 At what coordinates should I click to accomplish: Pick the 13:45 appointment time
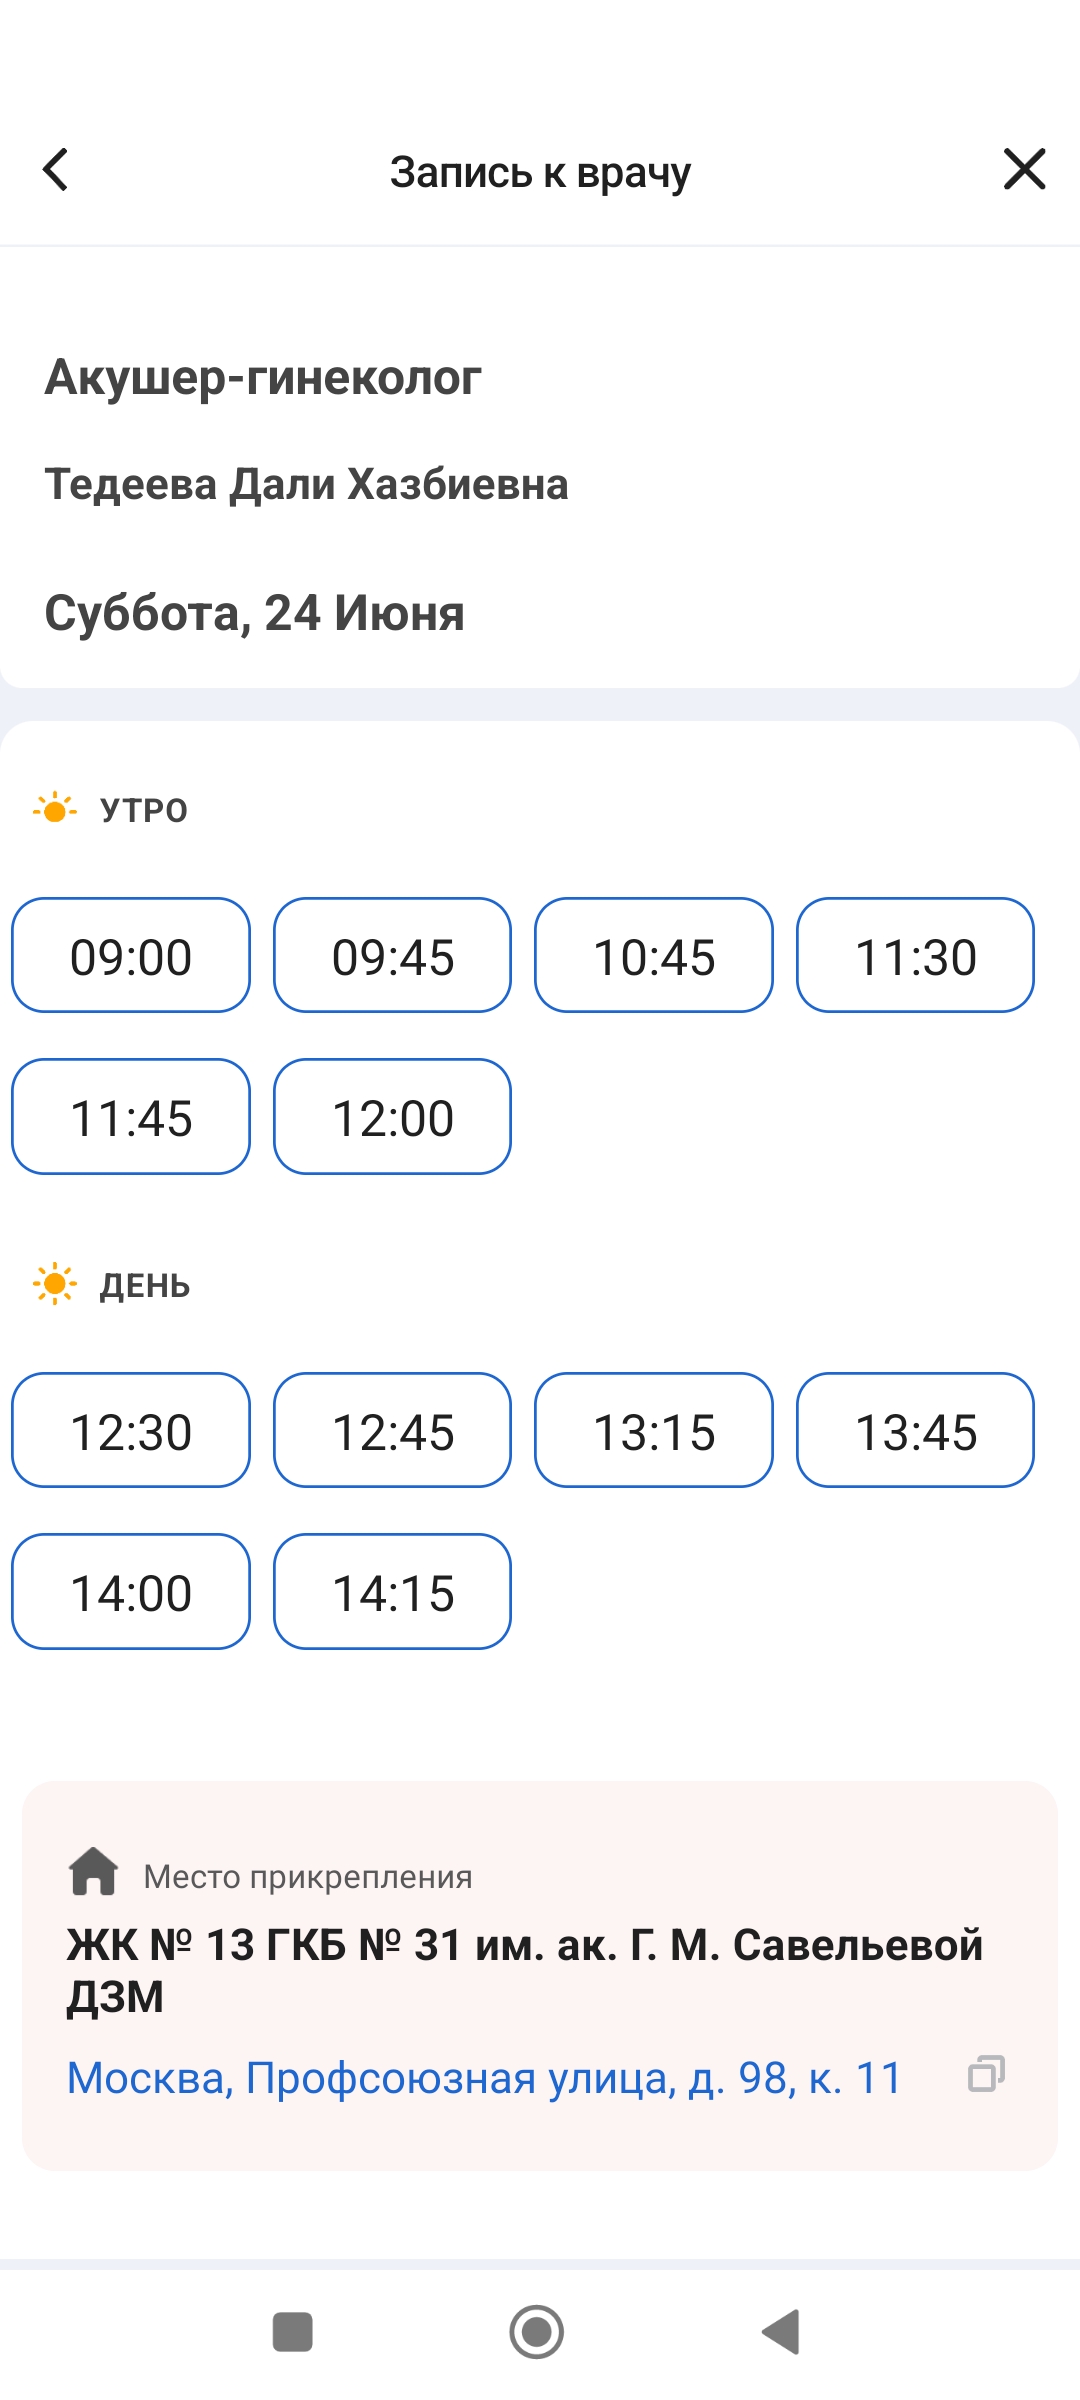pos(915,1431)
